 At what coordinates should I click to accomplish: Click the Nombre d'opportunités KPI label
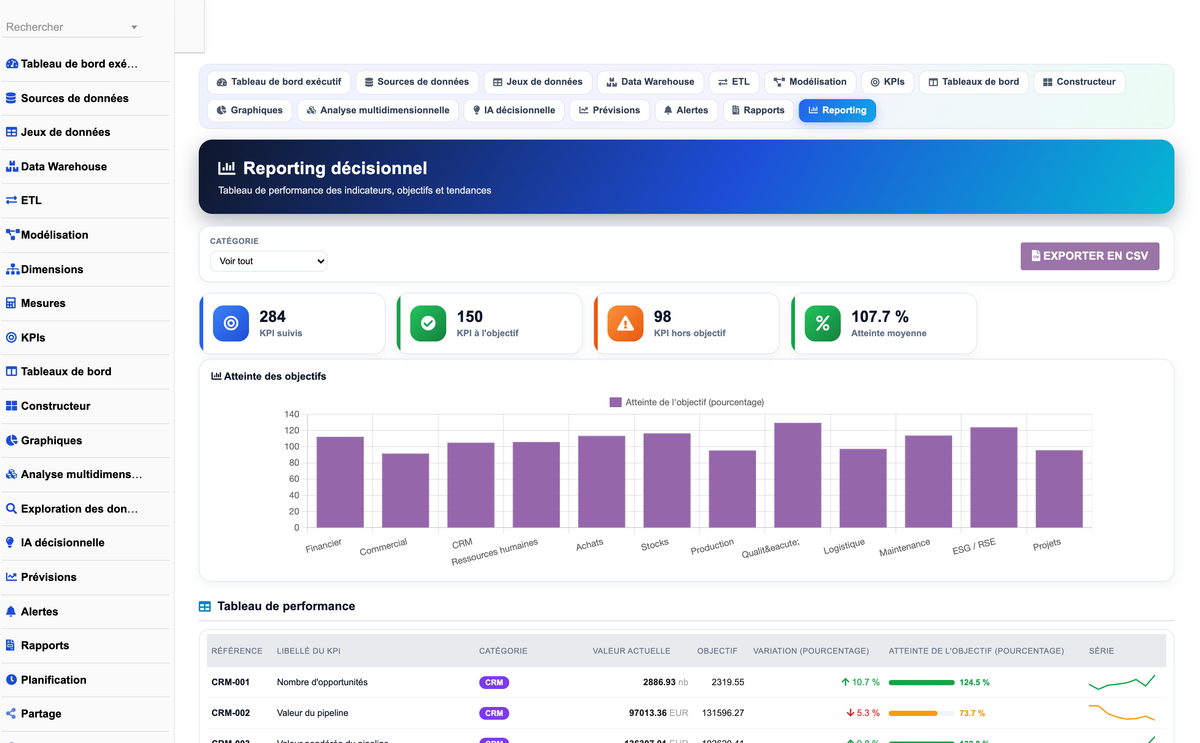point(322,682)
